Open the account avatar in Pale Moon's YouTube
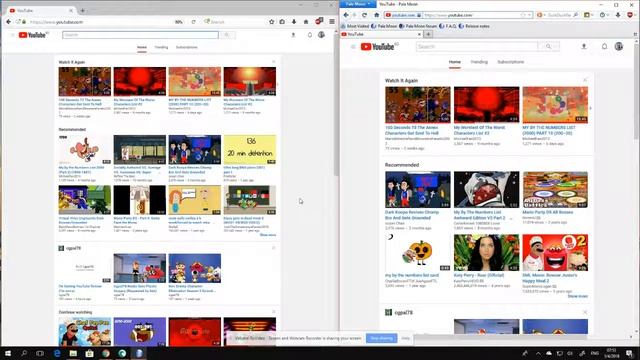Image resolution: width=640 pixels, height=360 pixels. coord(619,47)
